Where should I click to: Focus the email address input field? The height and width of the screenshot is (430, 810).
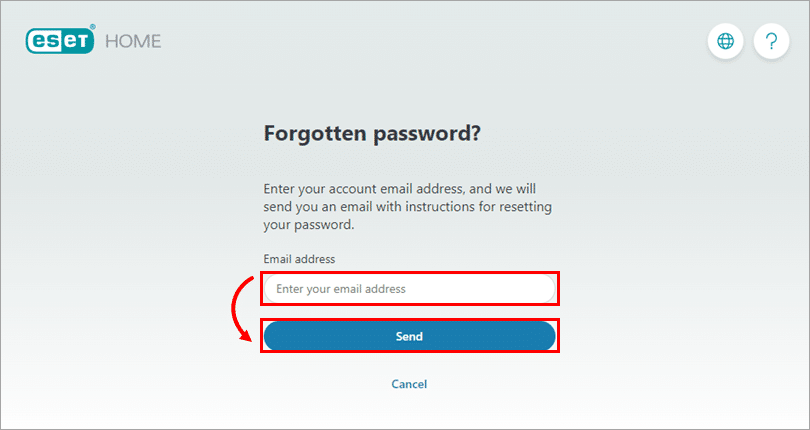click(409, 289)
